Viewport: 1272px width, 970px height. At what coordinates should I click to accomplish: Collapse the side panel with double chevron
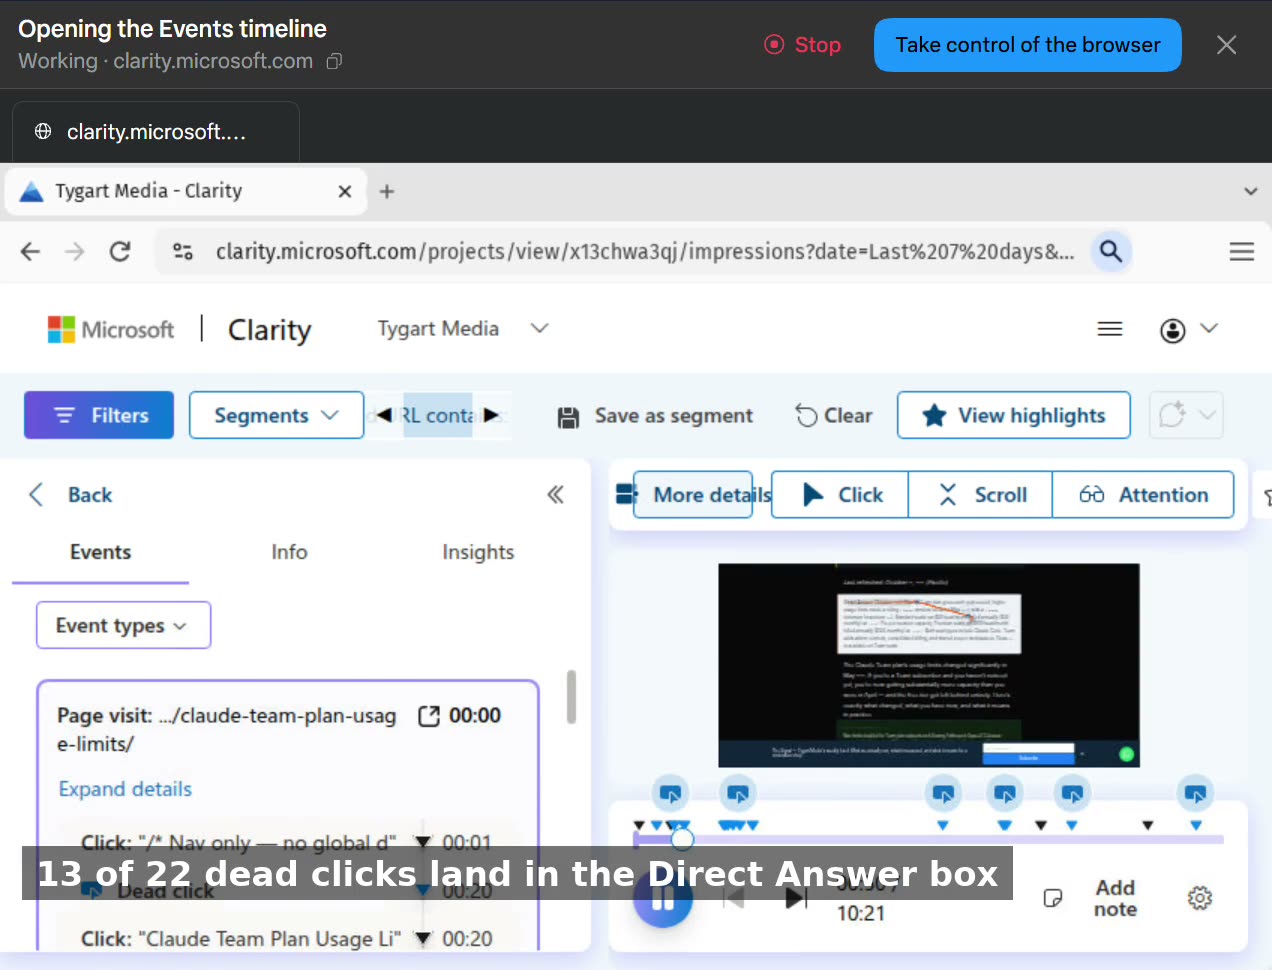click(555, 495)
